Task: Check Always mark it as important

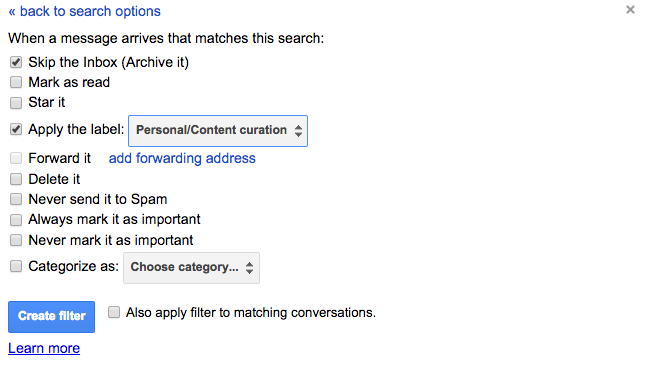Action: click(x=16, y=220)
